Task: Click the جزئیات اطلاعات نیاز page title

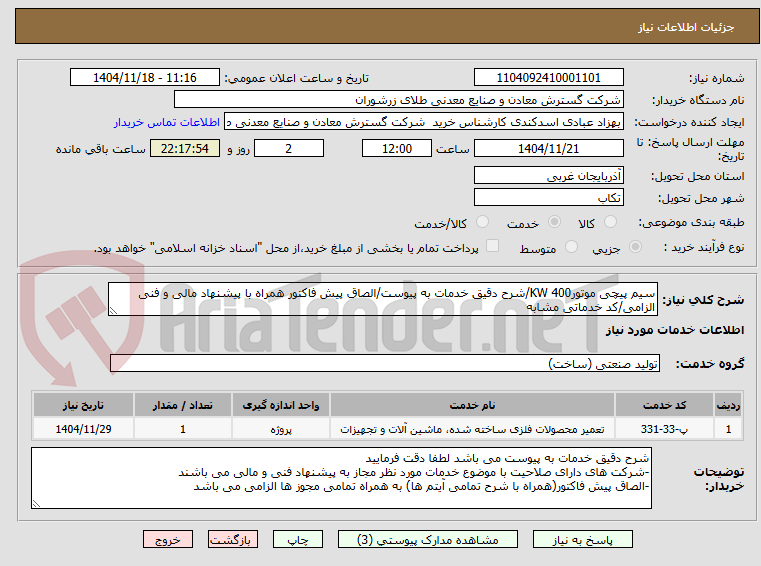Action: (686, 27)
